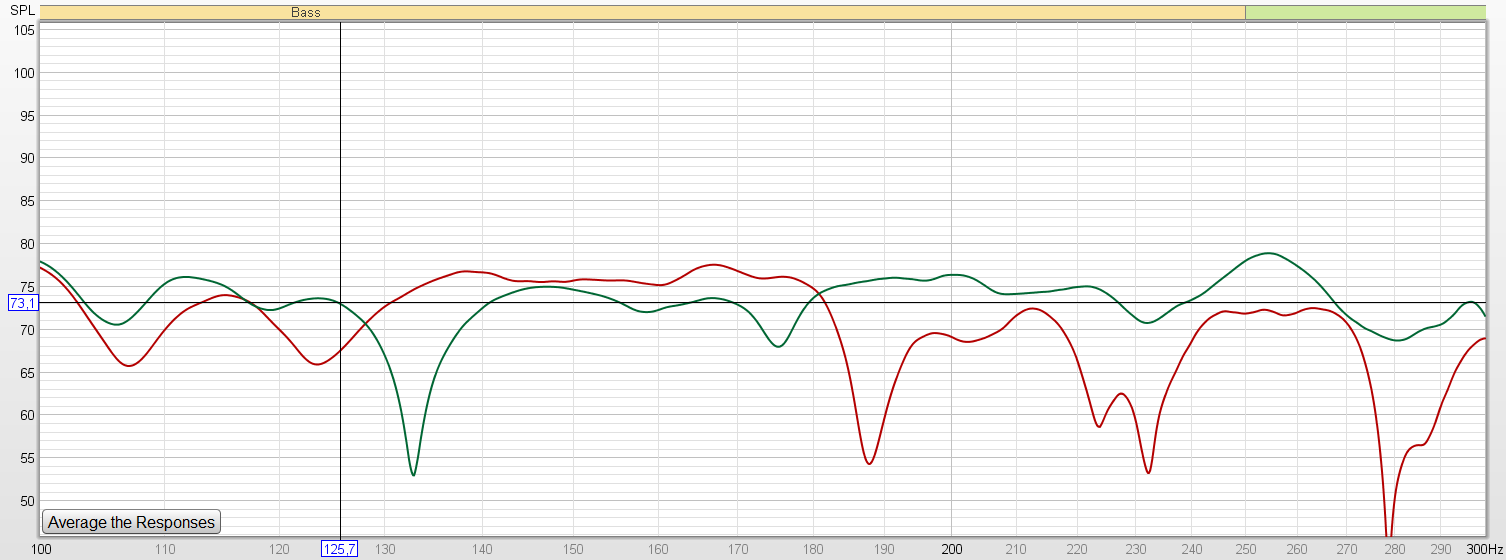
Task: Click the red trace dip near 232 Hz
Action: [x=1148, y=472]
